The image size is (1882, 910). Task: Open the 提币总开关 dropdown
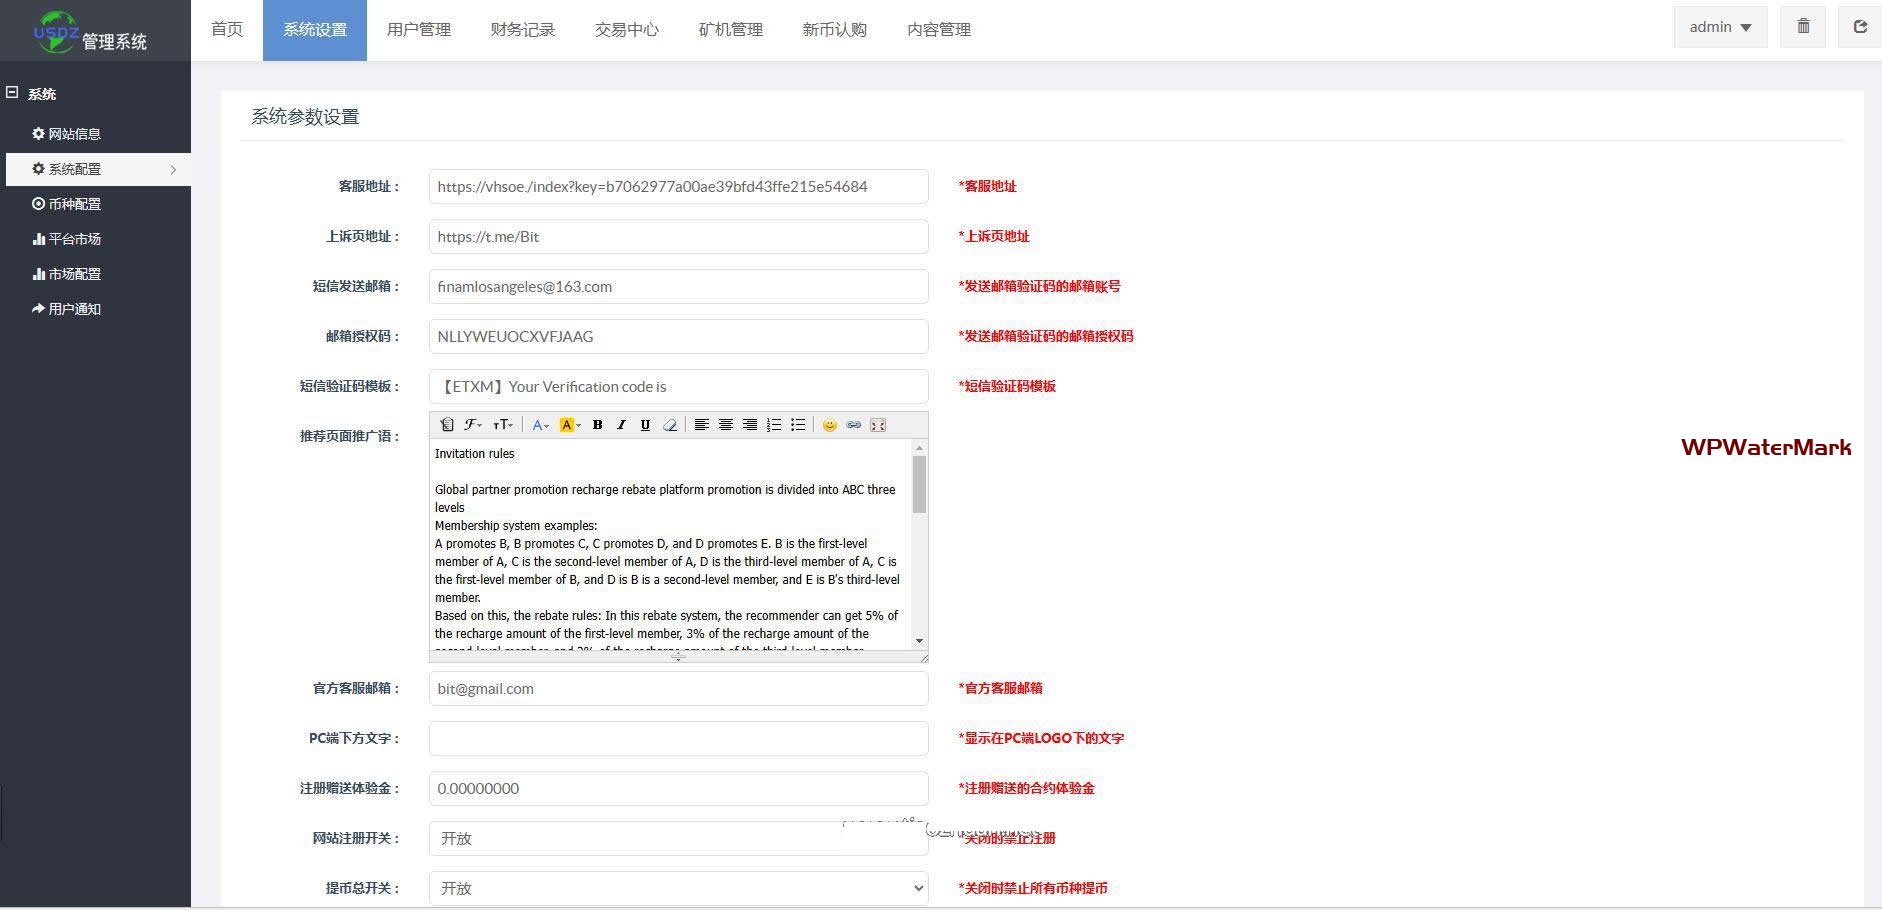678,888
